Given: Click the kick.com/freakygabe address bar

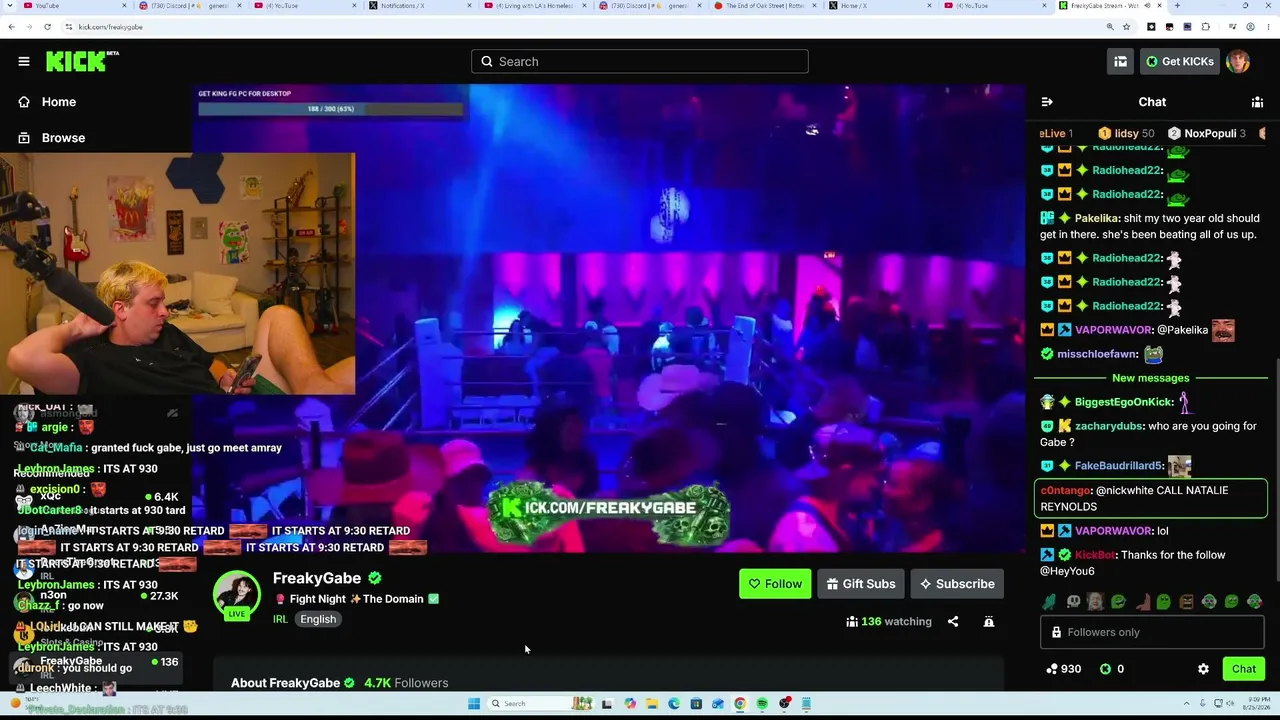Looking at the screenshot, I should [580, 27].
